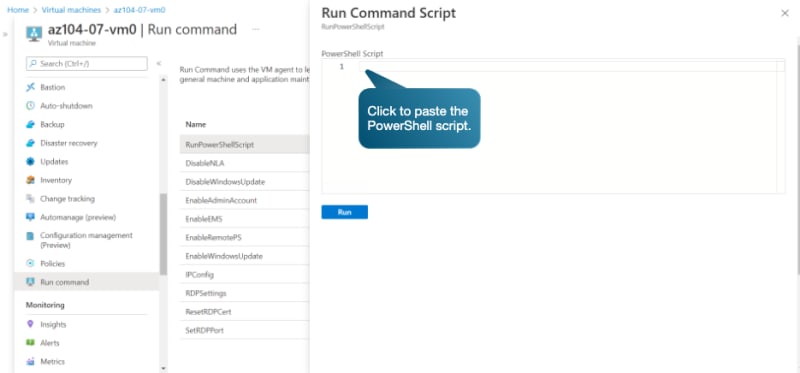Click the Name column header

tap(195, 125)
